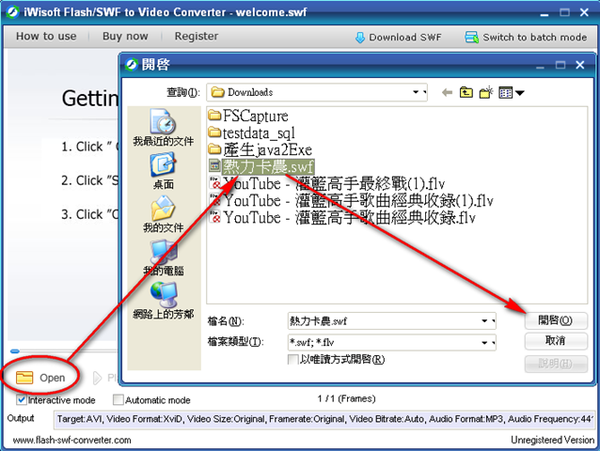Click the 取消 cancel button
This screenshot has height=451, width=600.
pyautogui.click(x=556, y=341)
